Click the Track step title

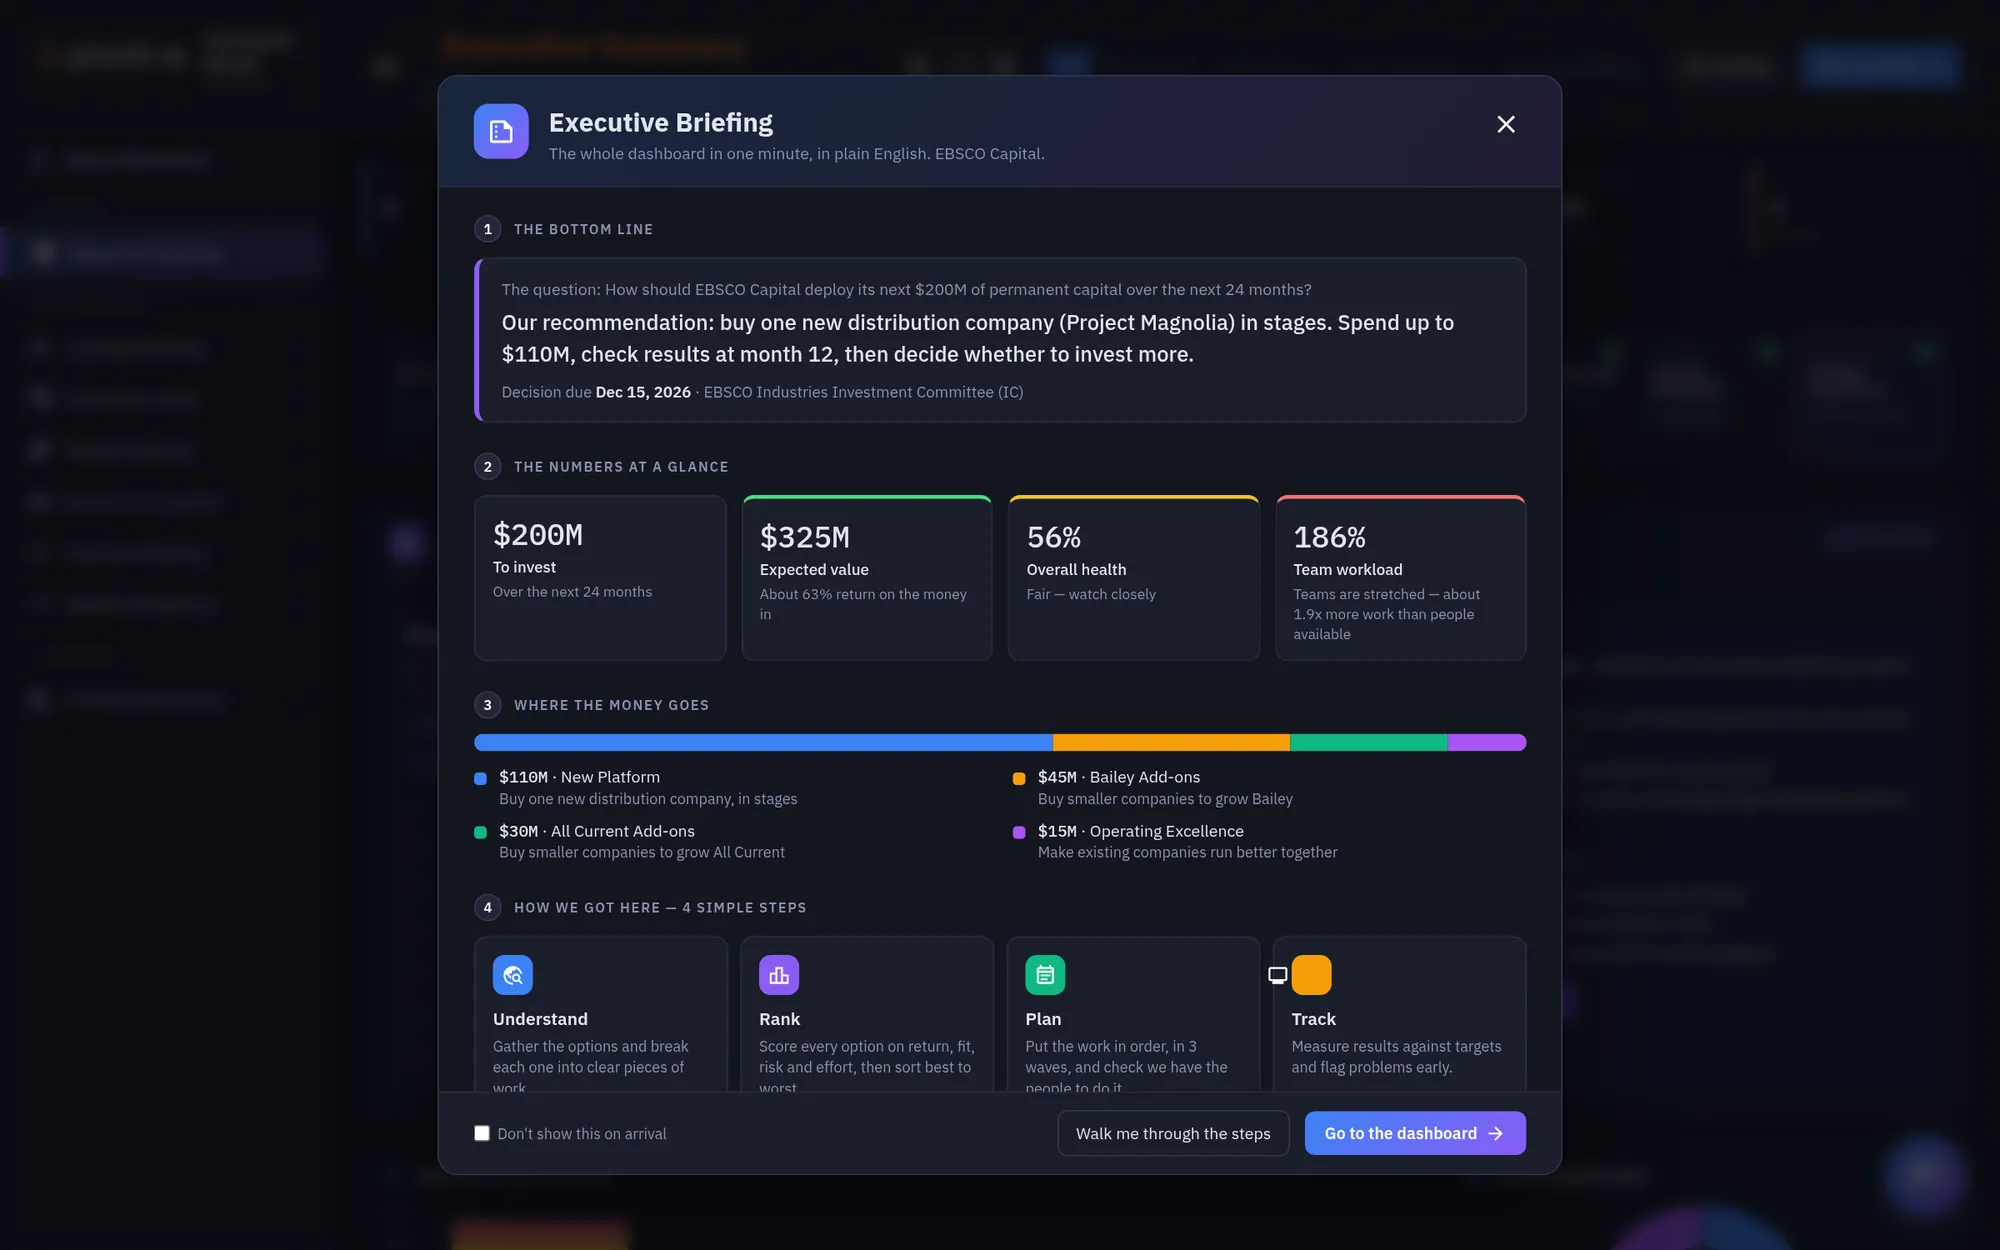[1313, 1019]
